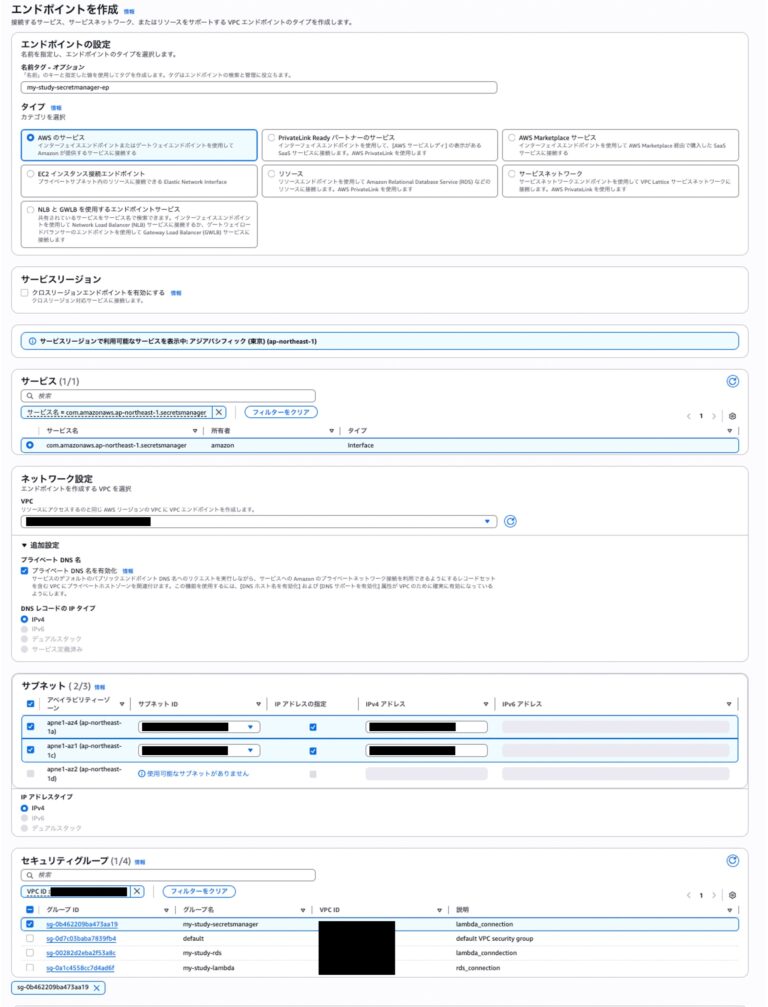Screen dimensions: 768x1007
Task: Sort services by サービス名 column header
Action: click(62, 431)
